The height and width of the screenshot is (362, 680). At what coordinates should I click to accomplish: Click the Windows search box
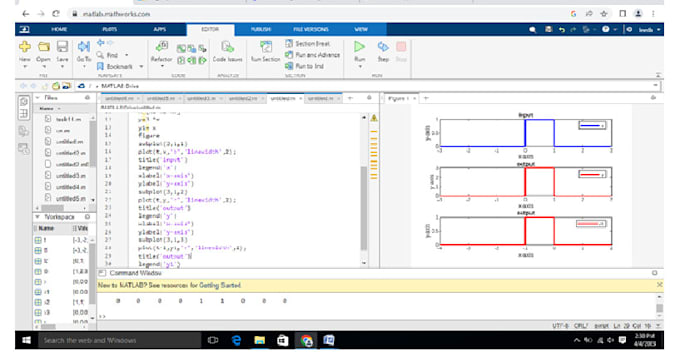[x=119, y=340]
